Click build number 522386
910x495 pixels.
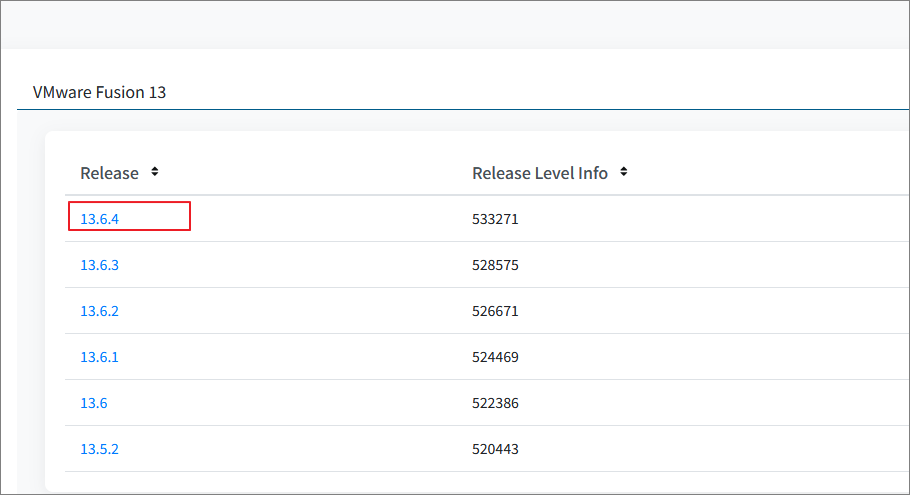[x=495, y=403]
